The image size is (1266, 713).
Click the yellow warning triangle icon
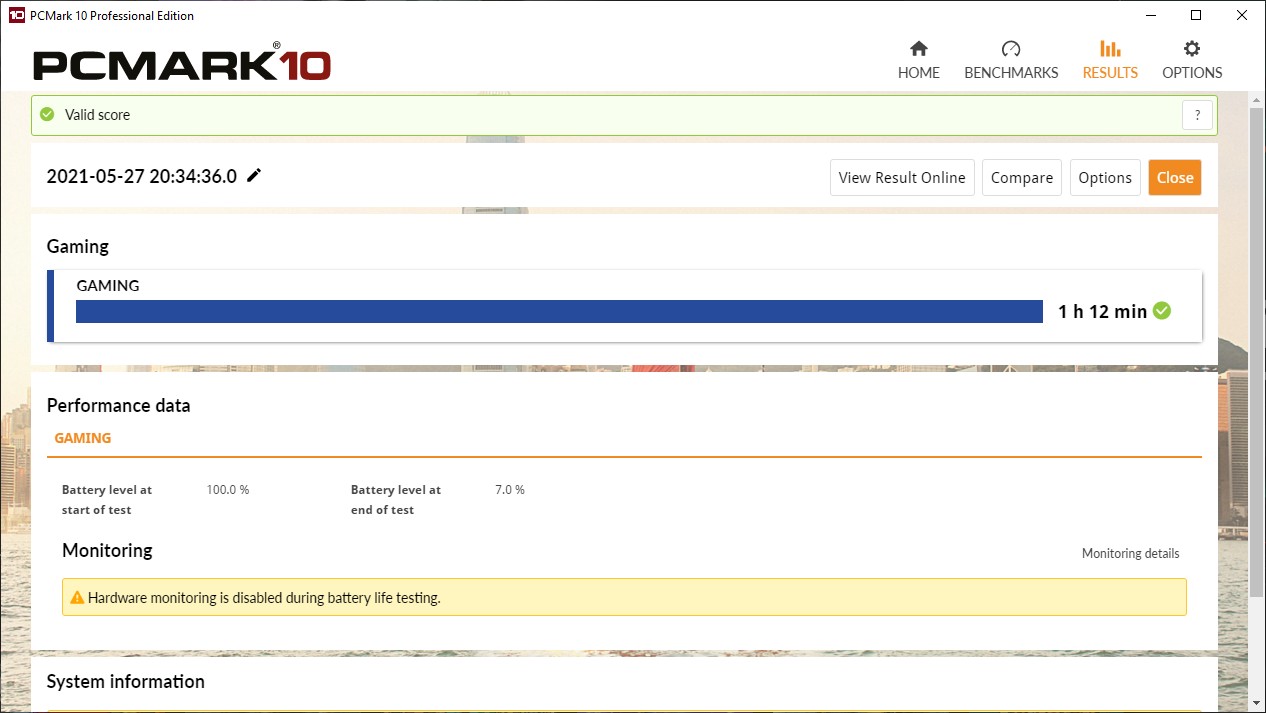76,598
